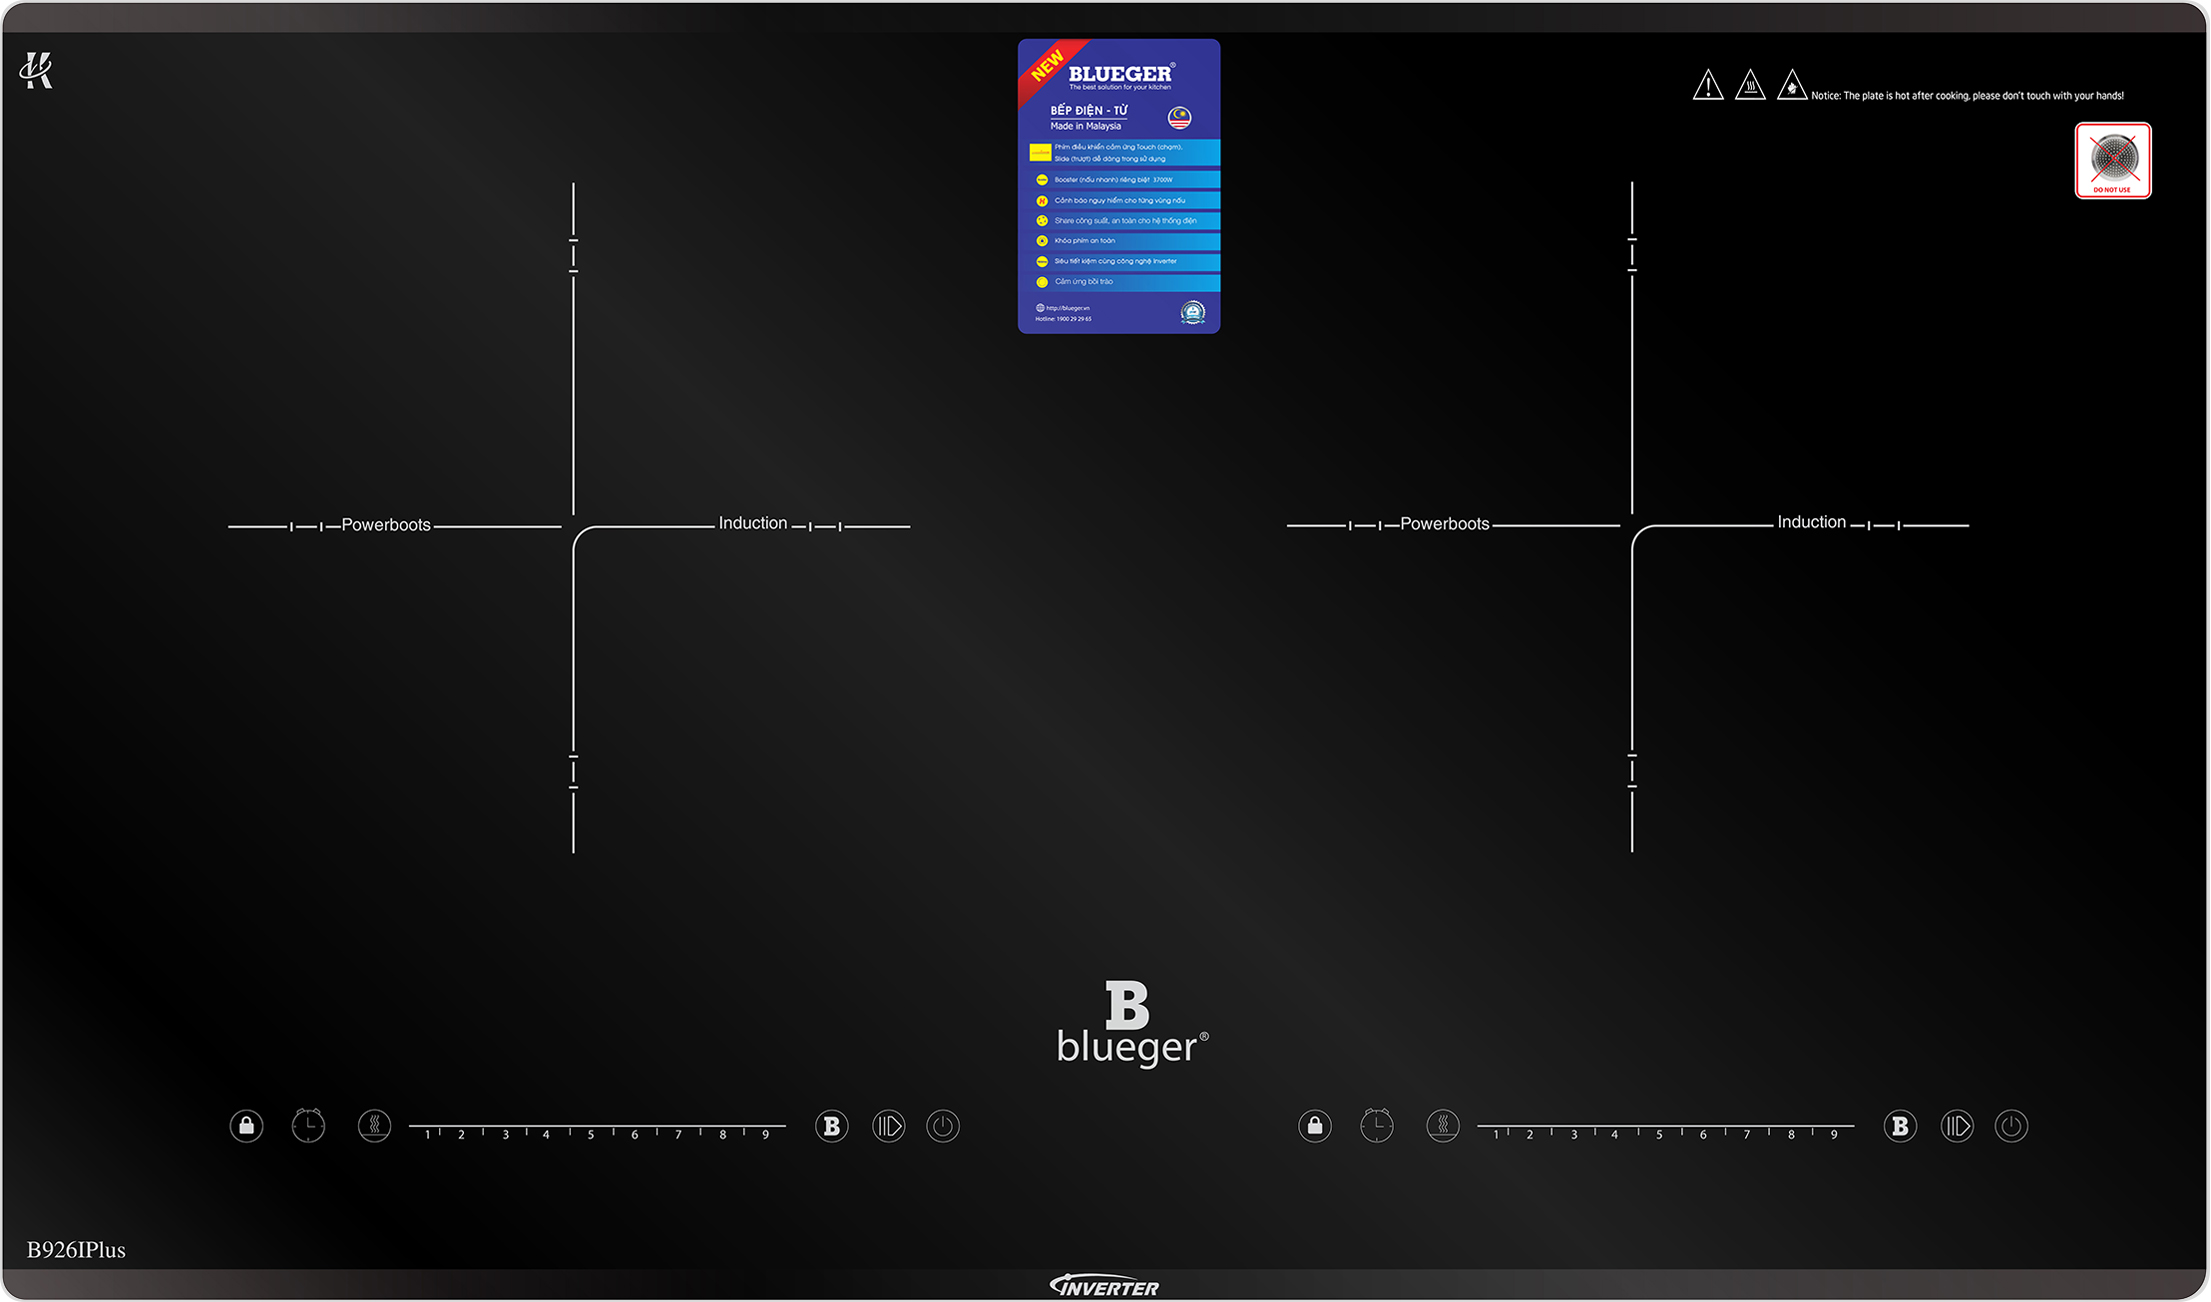Click the first plain warning triangle icon
The image size is (2211, 1302).
click(x=1708, y=85)
